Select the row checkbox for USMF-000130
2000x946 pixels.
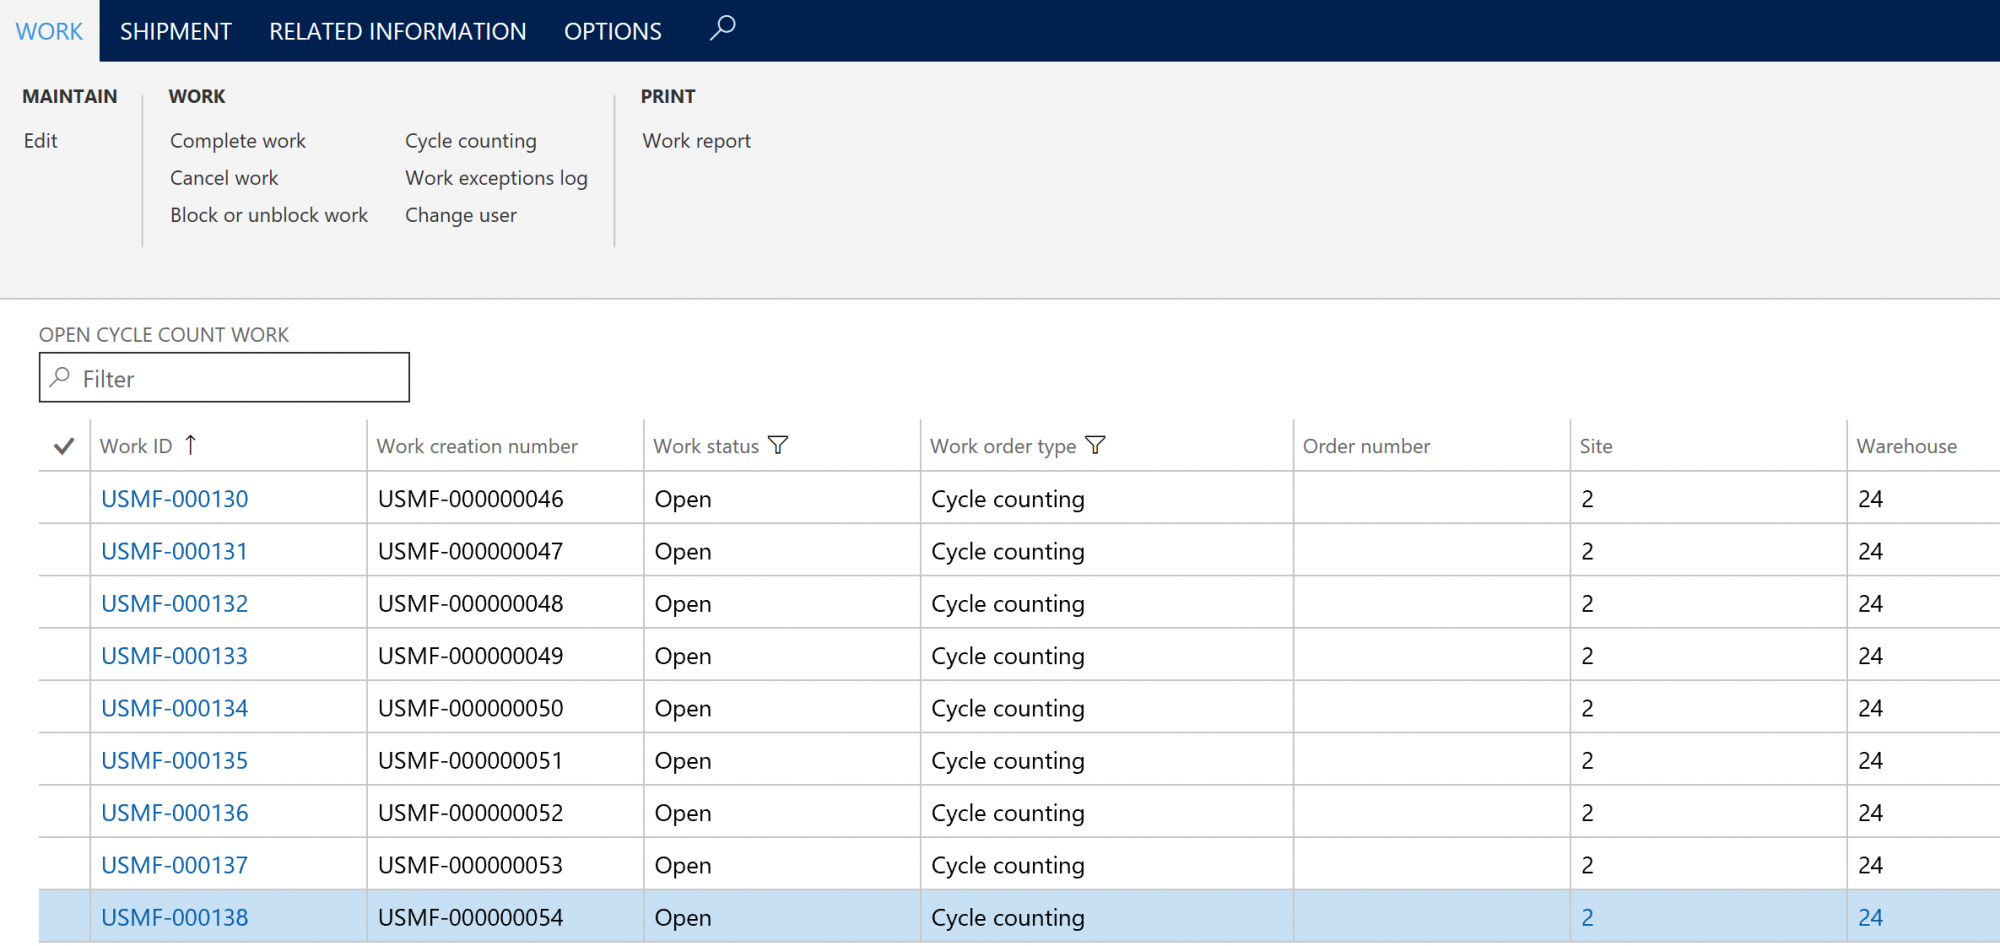[x=62, y=498]
